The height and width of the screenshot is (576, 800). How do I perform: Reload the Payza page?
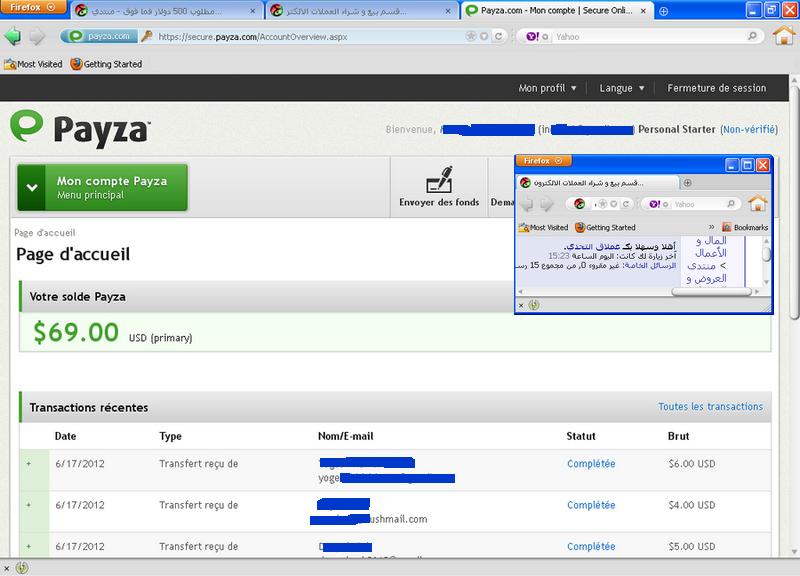coord(498,36)
